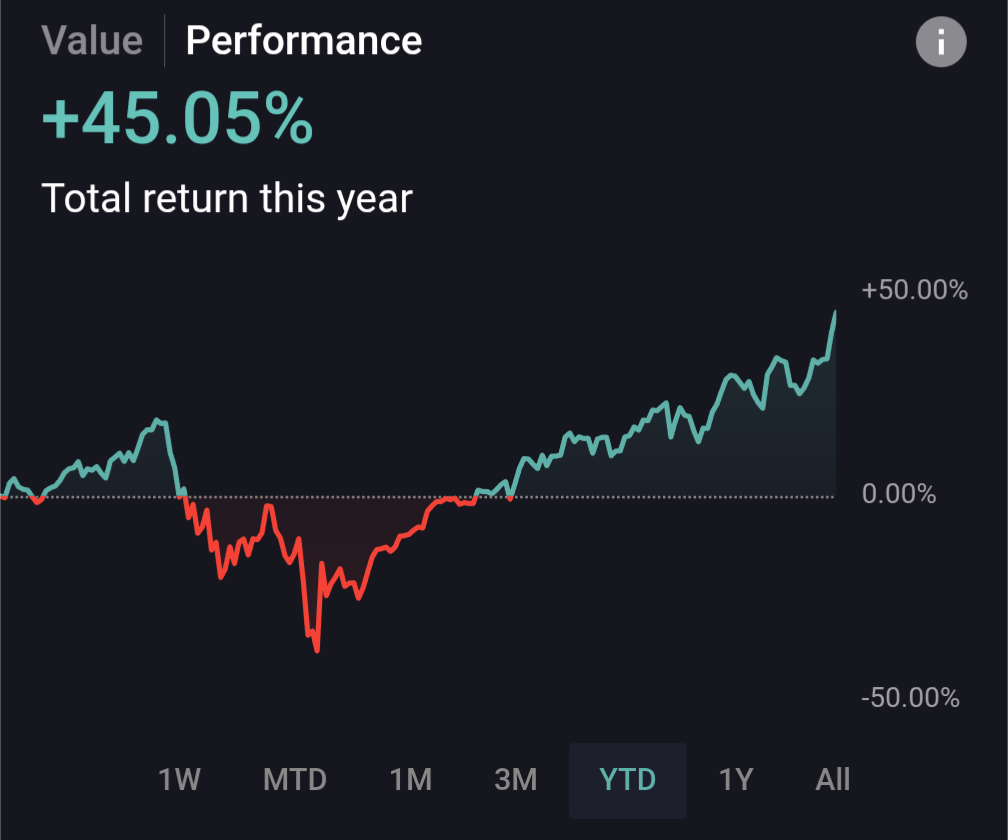Click the +45.05% total return figure
The width and height of the screenshot is (1008, 840).
(x=177, y=120)
